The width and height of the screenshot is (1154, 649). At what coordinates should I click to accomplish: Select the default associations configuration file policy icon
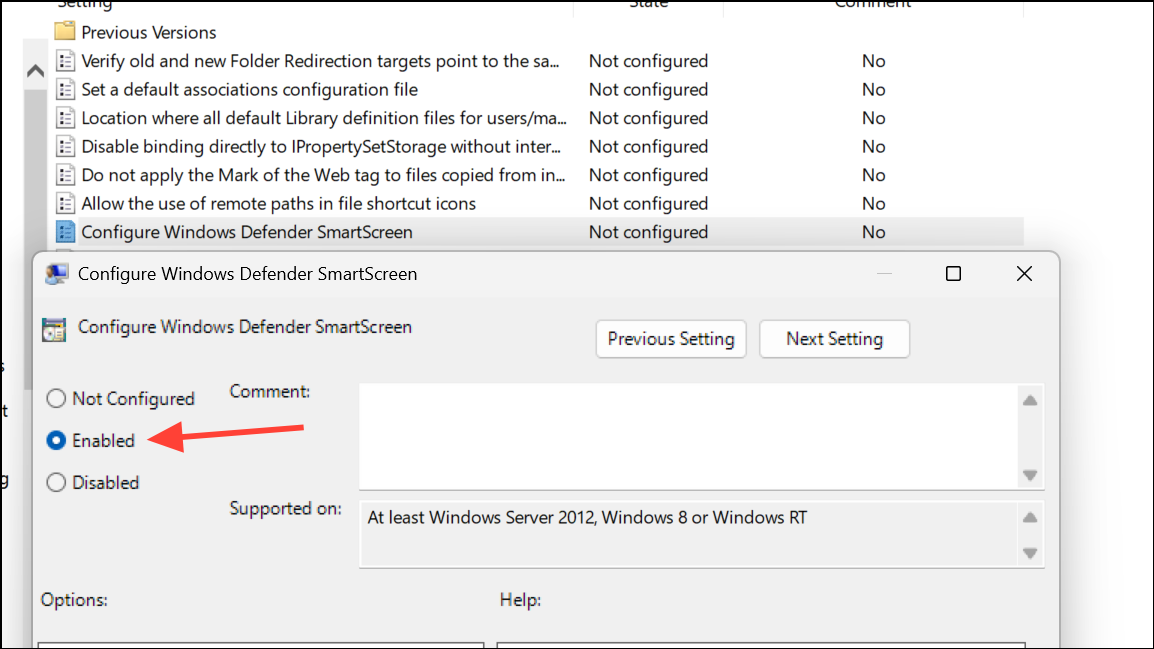[66, 89]
